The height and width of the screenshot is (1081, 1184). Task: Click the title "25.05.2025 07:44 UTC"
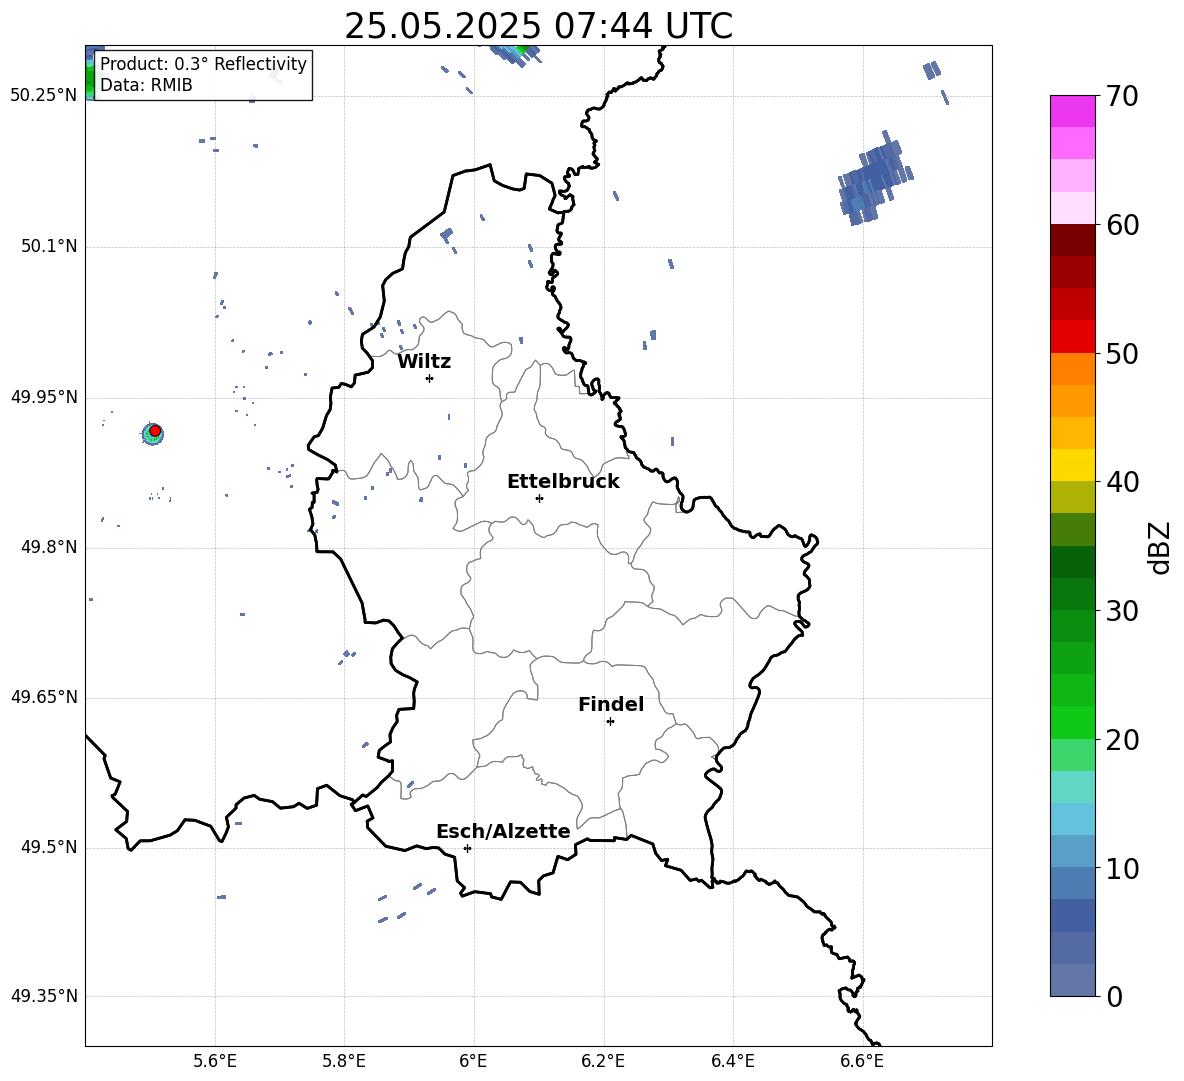point(538,26)
